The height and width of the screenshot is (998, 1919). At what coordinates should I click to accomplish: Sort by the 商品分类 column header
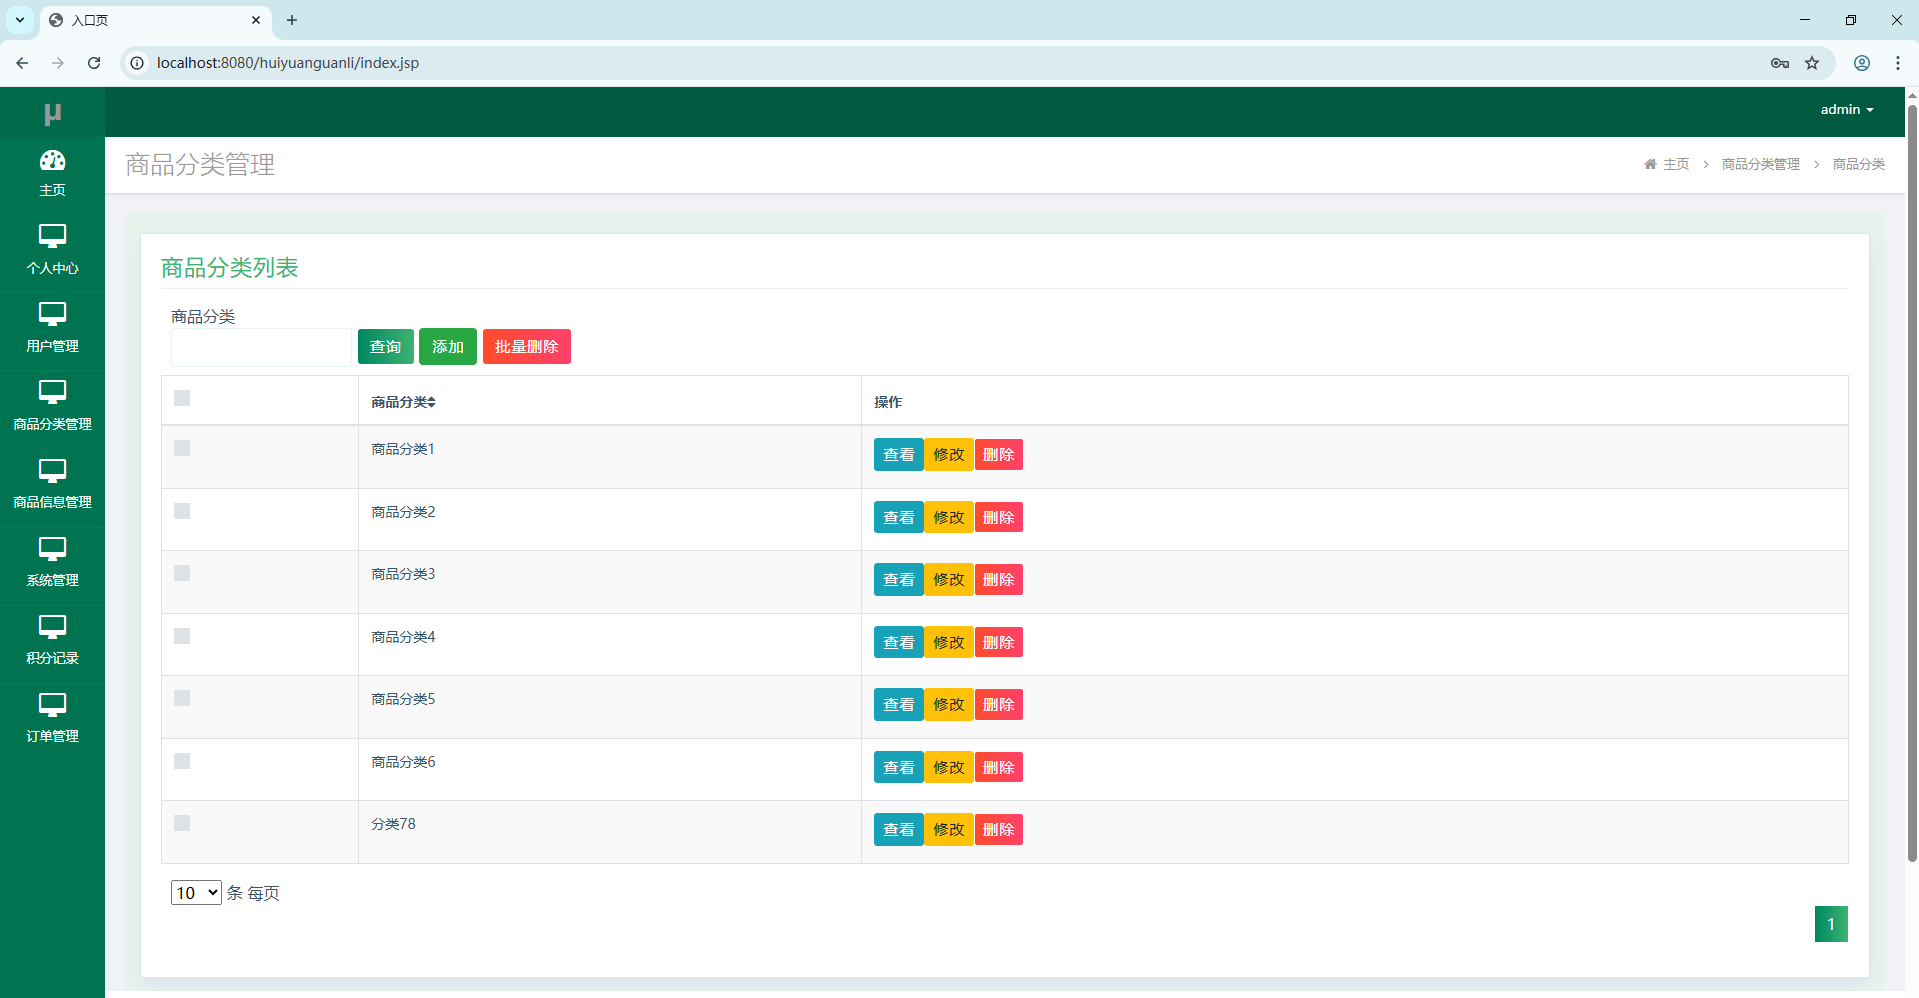[403, 402]
